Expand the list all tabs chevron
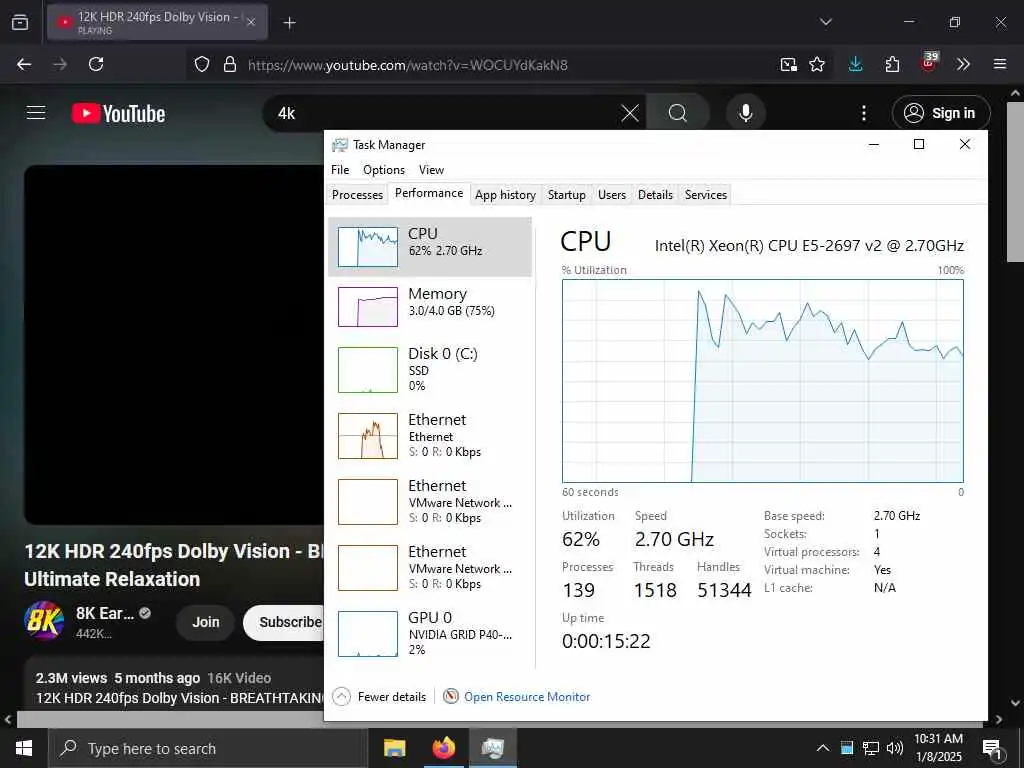Screen dimensions: 1024x768 pyautogui.click(x=825, y=22)
